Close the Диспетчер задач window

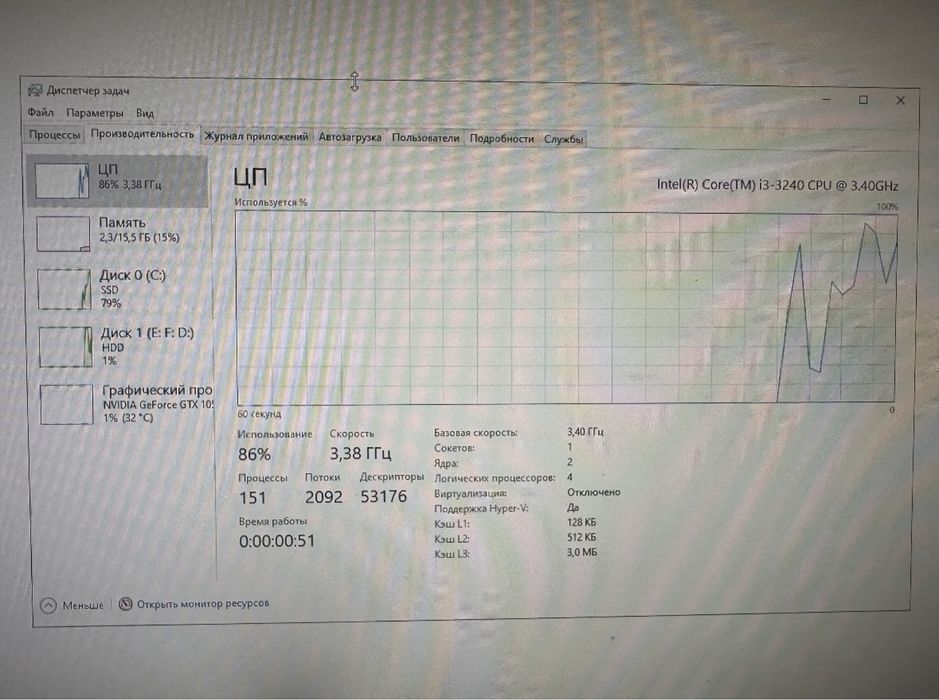pyautogui.click(x=900, y=101)
